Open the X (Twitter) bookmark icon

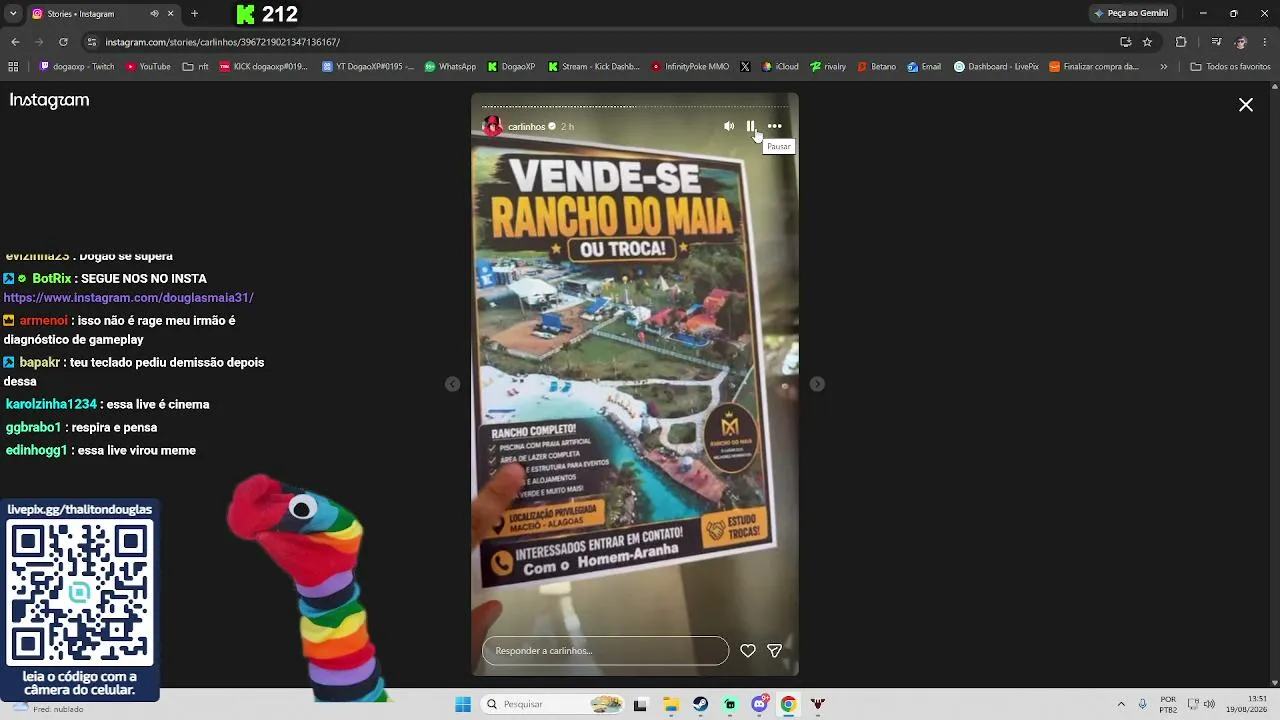click(745, 67)
